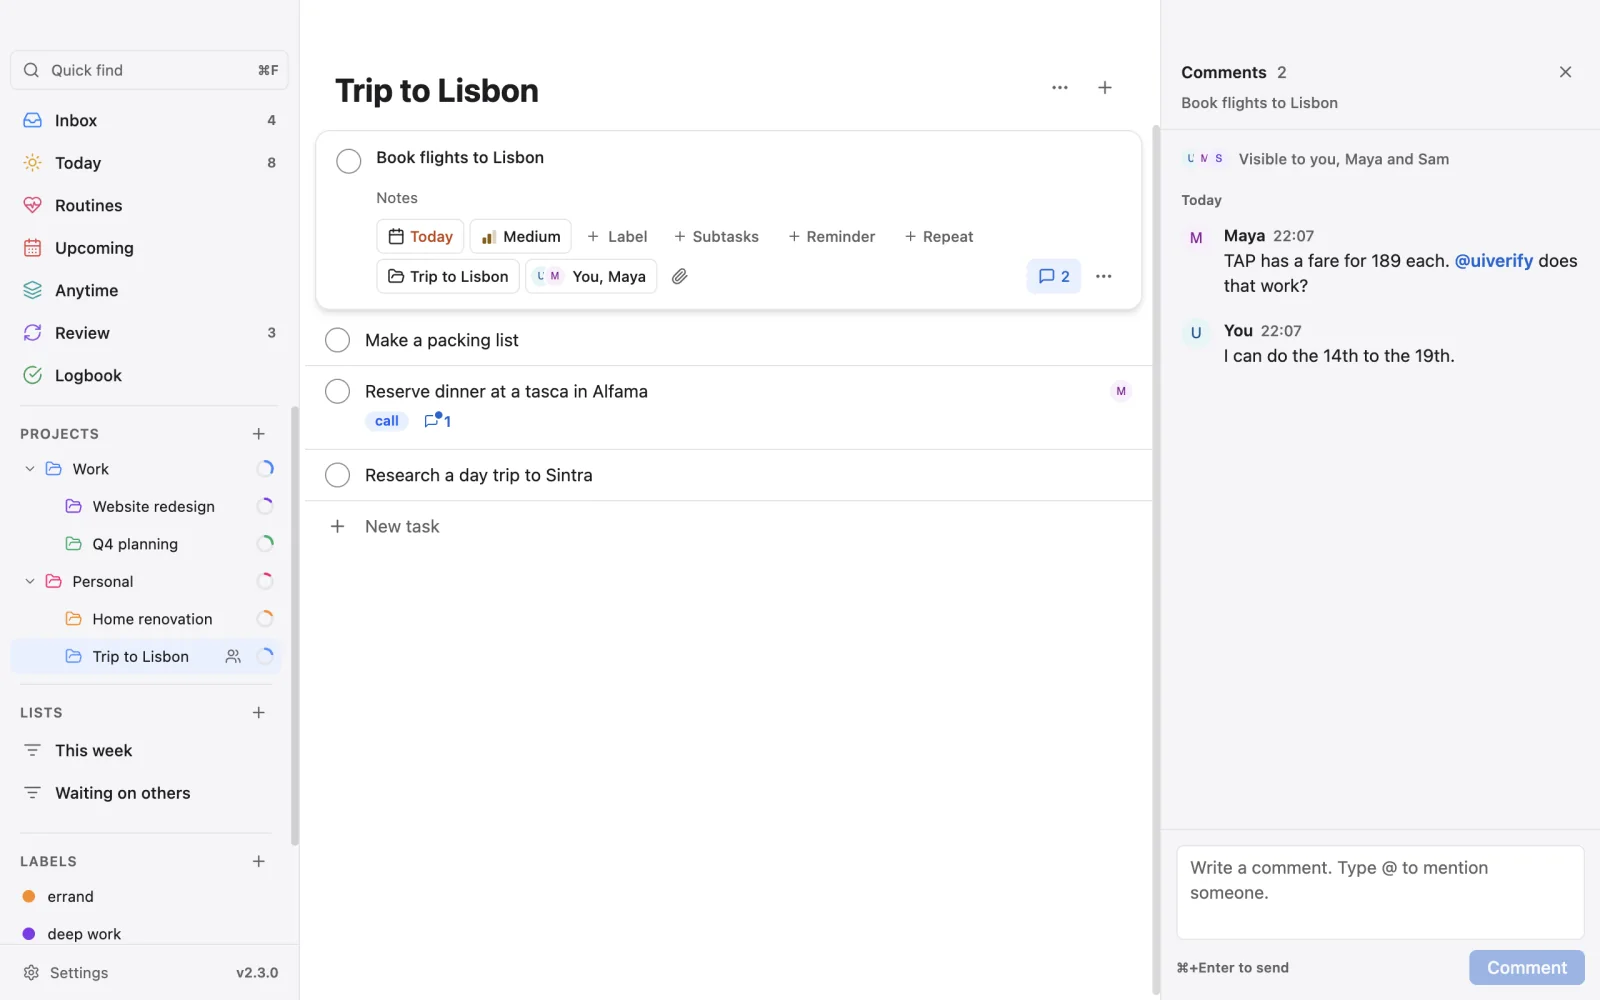Click the Website redesign progress ring
Image resolution: width=1600 pixels, height=1000 pixels.
click(265, 506)
